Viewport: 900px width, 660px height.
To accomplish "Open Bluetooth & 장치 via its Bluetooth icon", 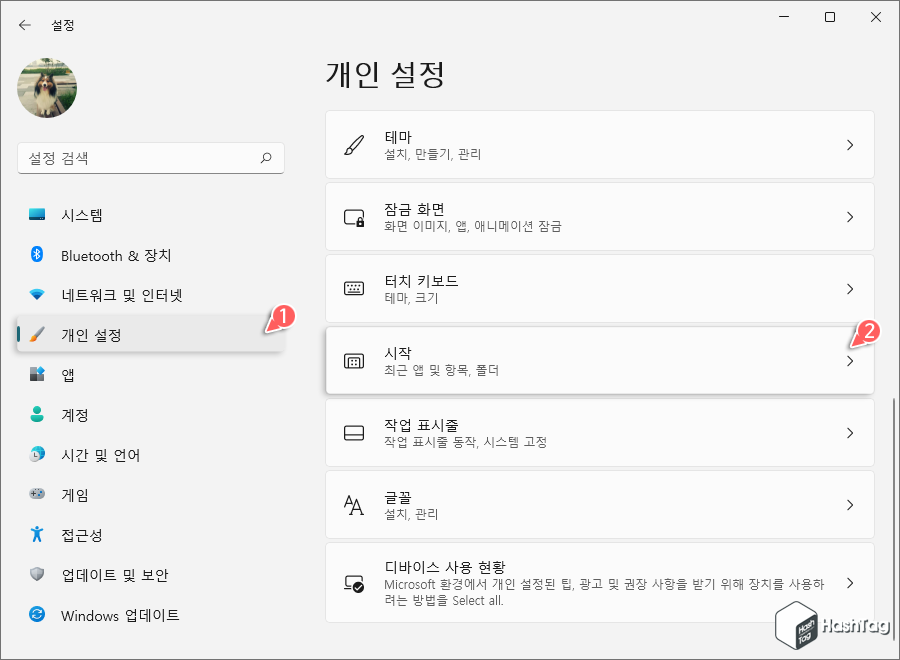I will coord(37,255).
